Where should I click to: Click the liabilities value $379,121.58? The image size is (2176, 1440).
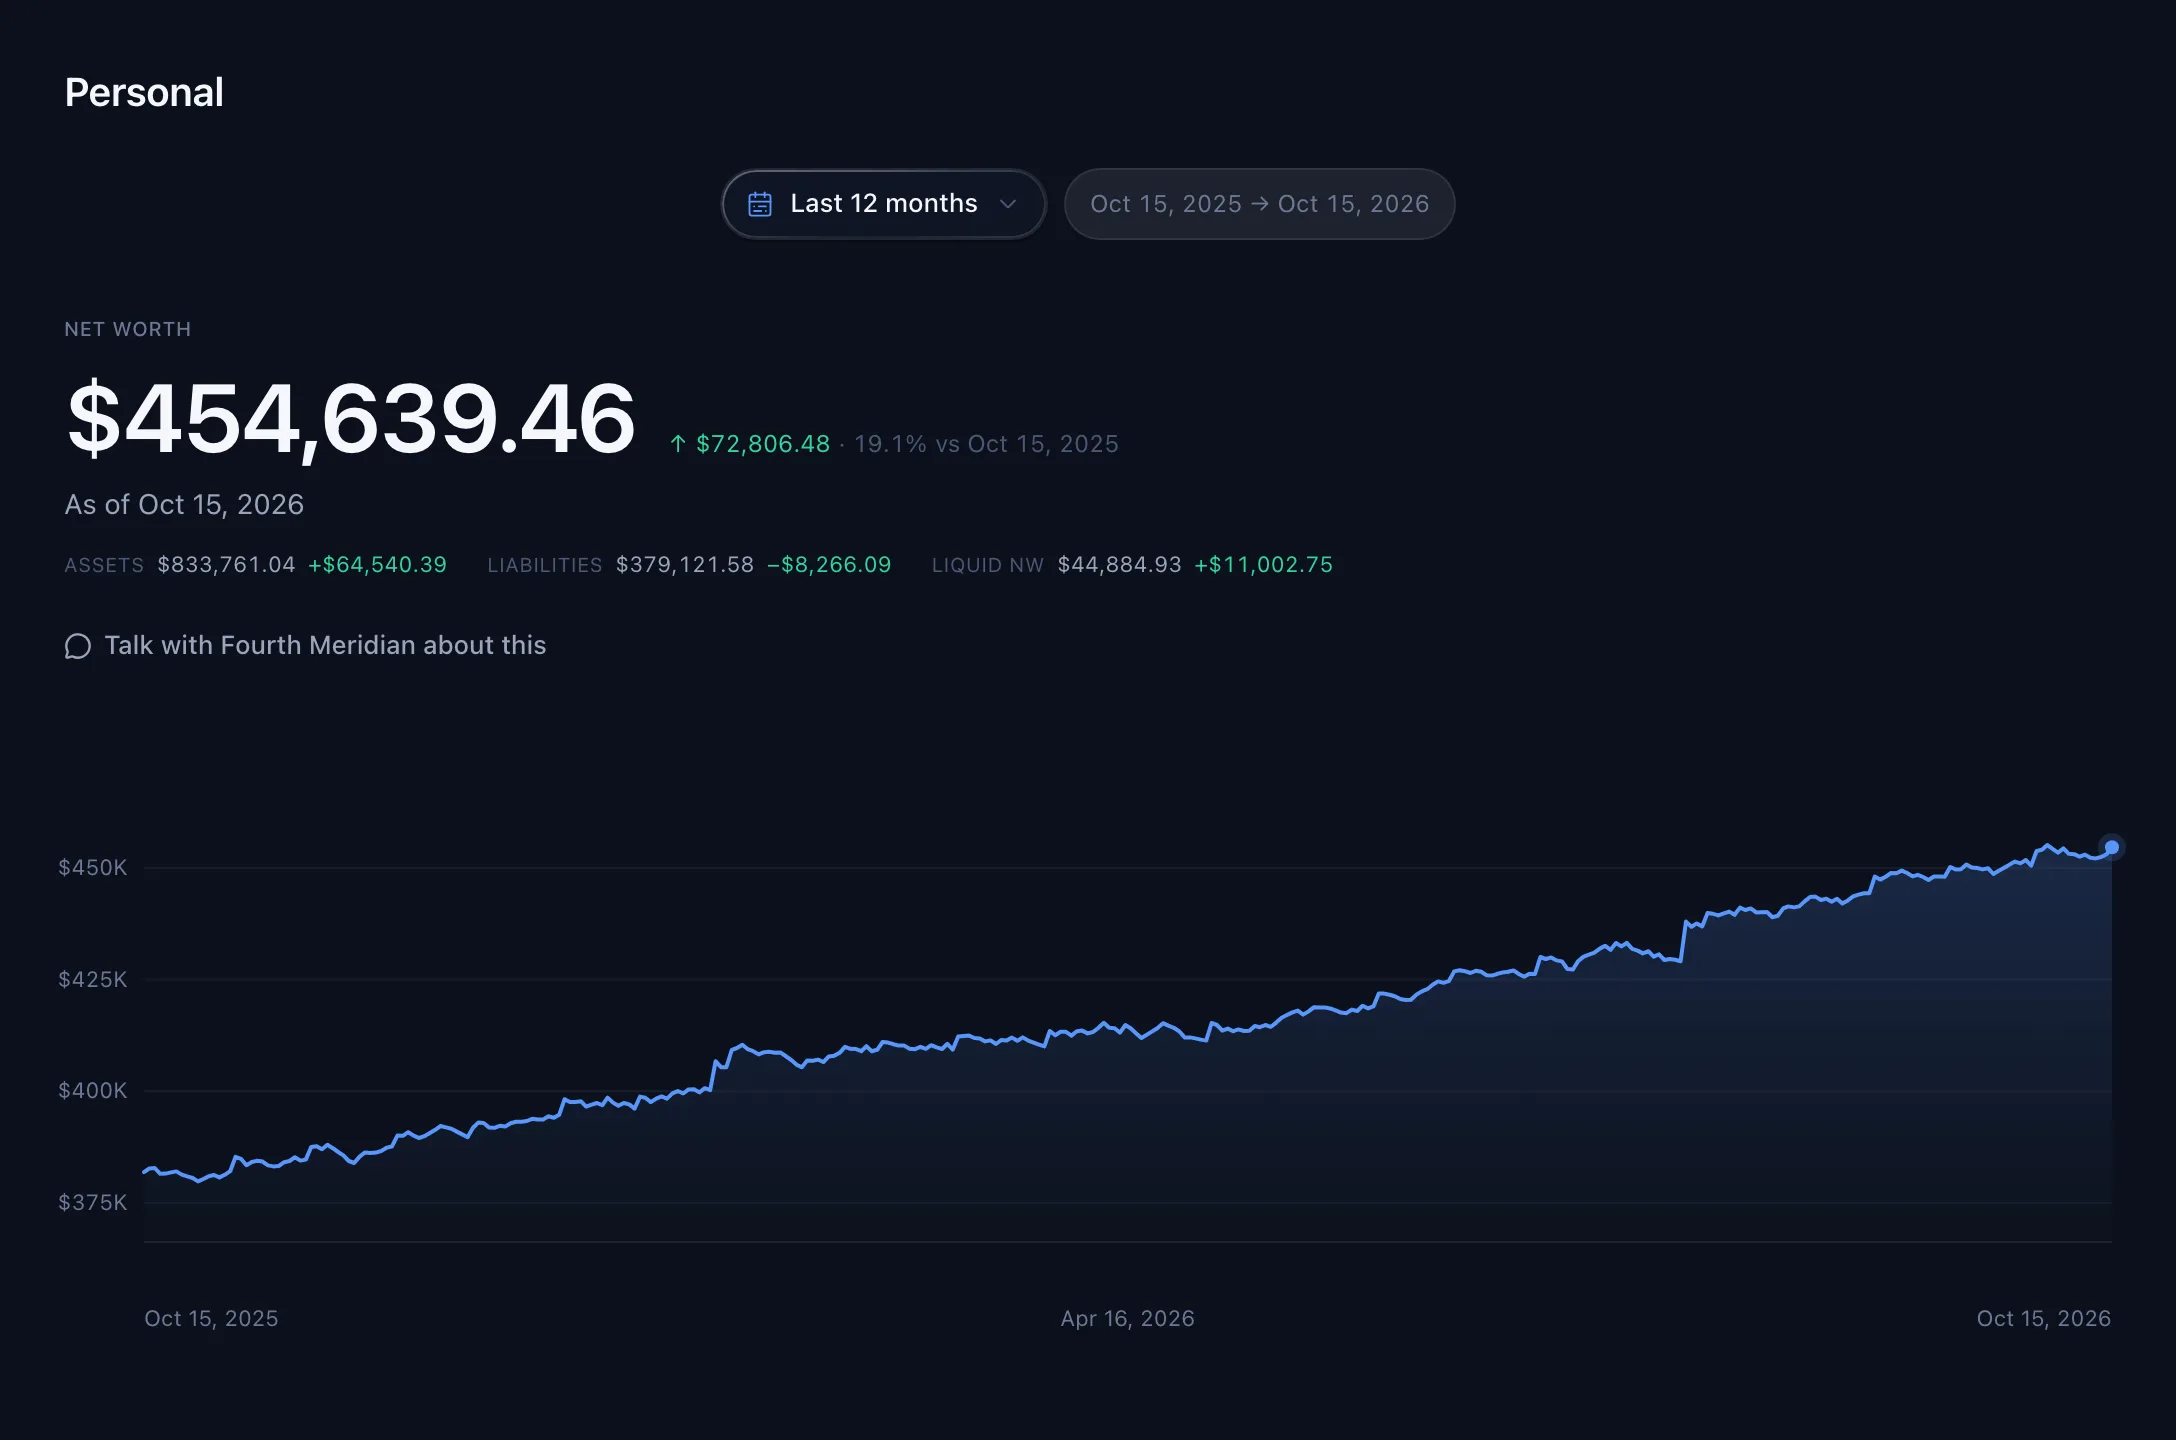click(x=685, y=565)
